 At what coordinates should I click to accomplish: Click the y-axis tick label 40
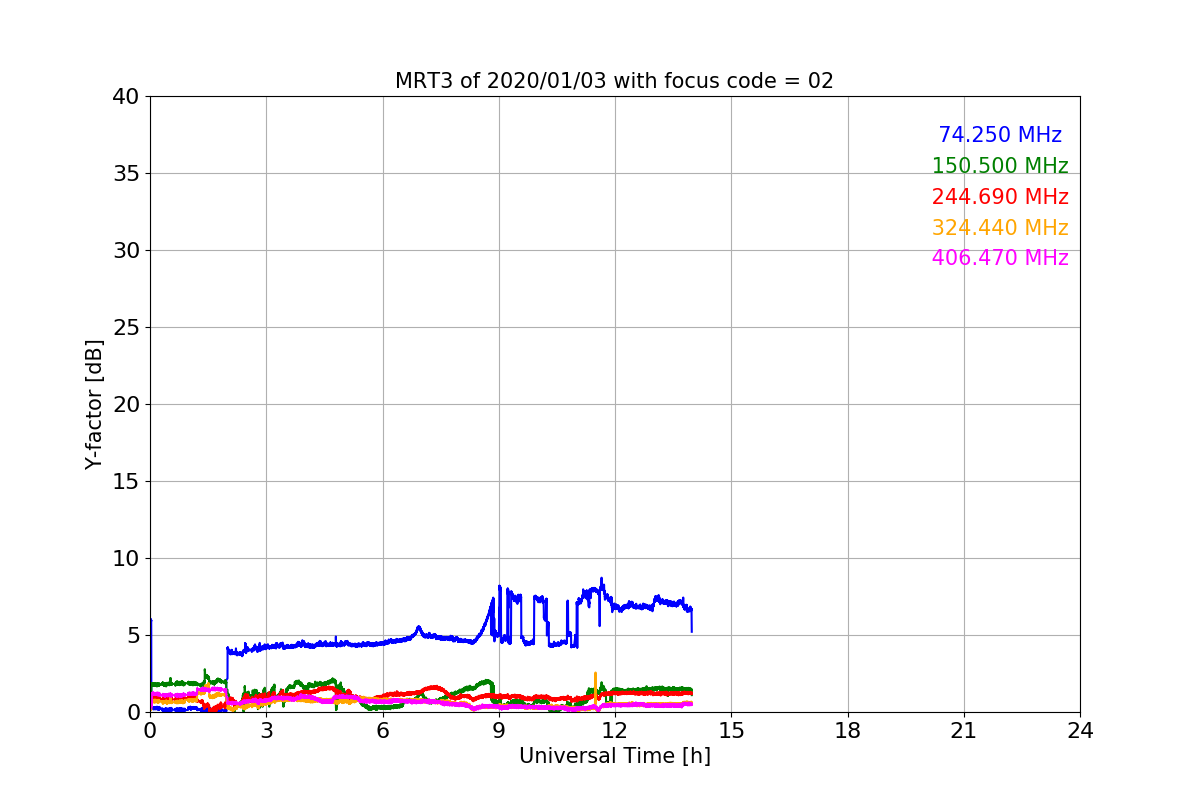126,97
